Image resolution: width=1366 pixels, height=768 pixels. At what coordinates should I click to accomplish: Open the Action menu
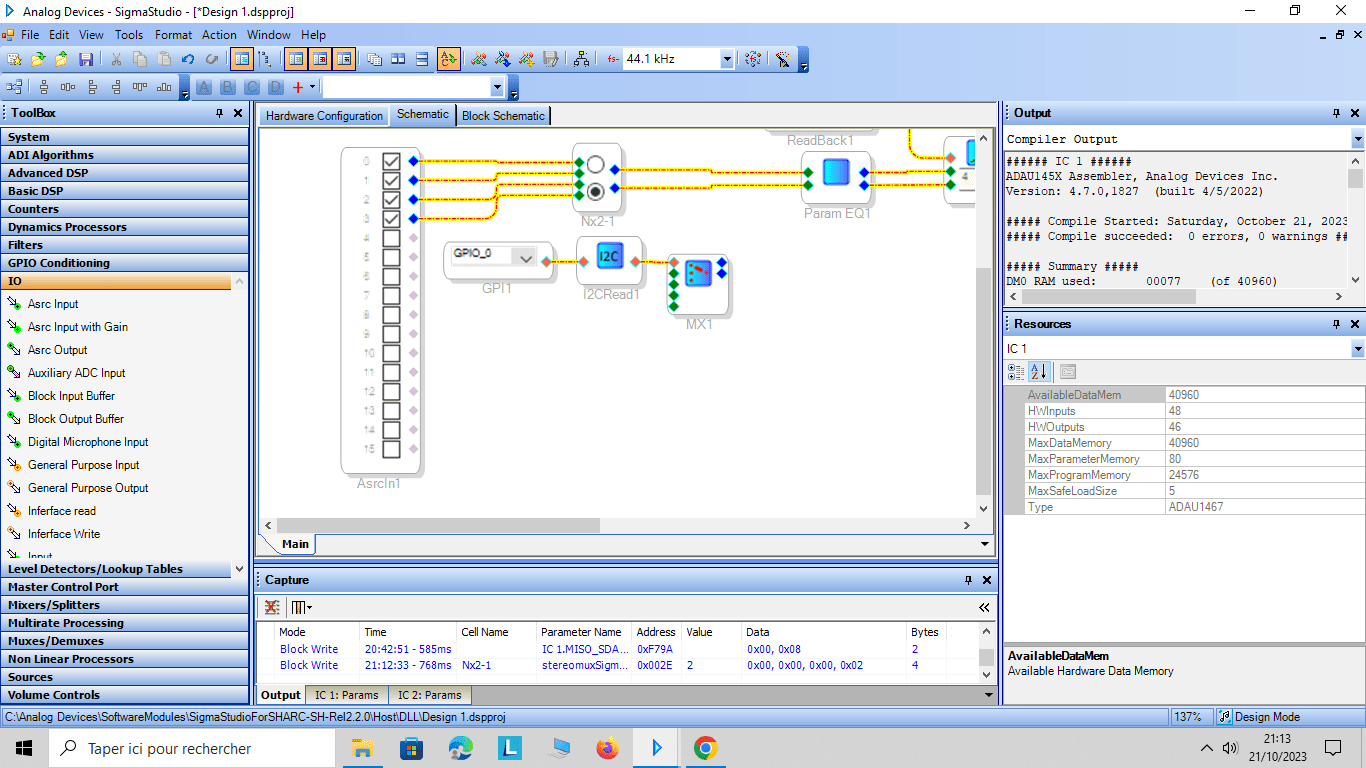tap(219, 34)
